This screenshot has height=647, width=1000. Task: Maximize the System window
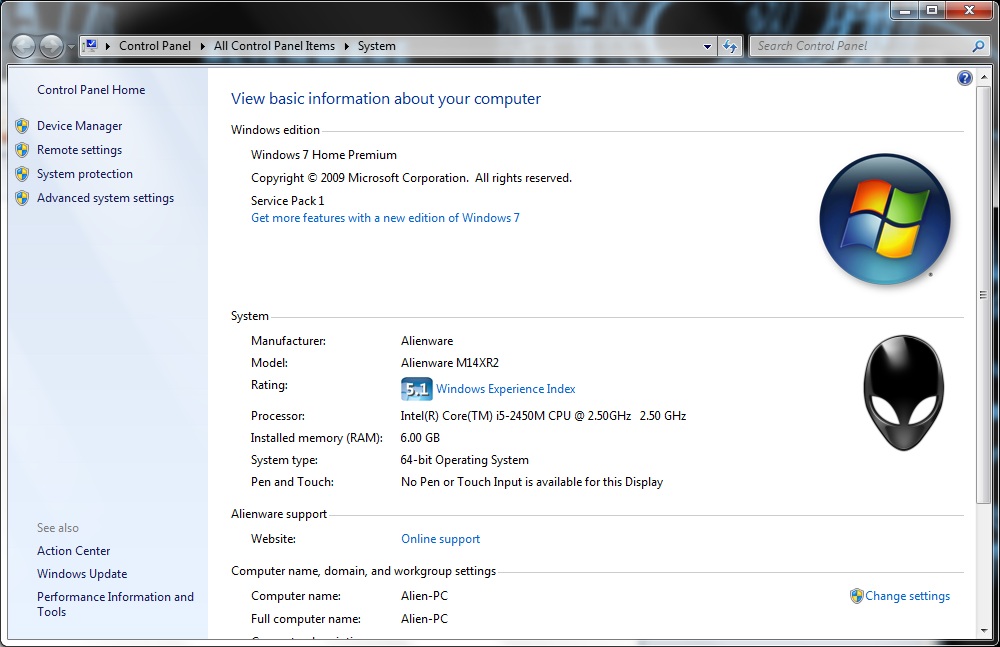pos(932,10)
